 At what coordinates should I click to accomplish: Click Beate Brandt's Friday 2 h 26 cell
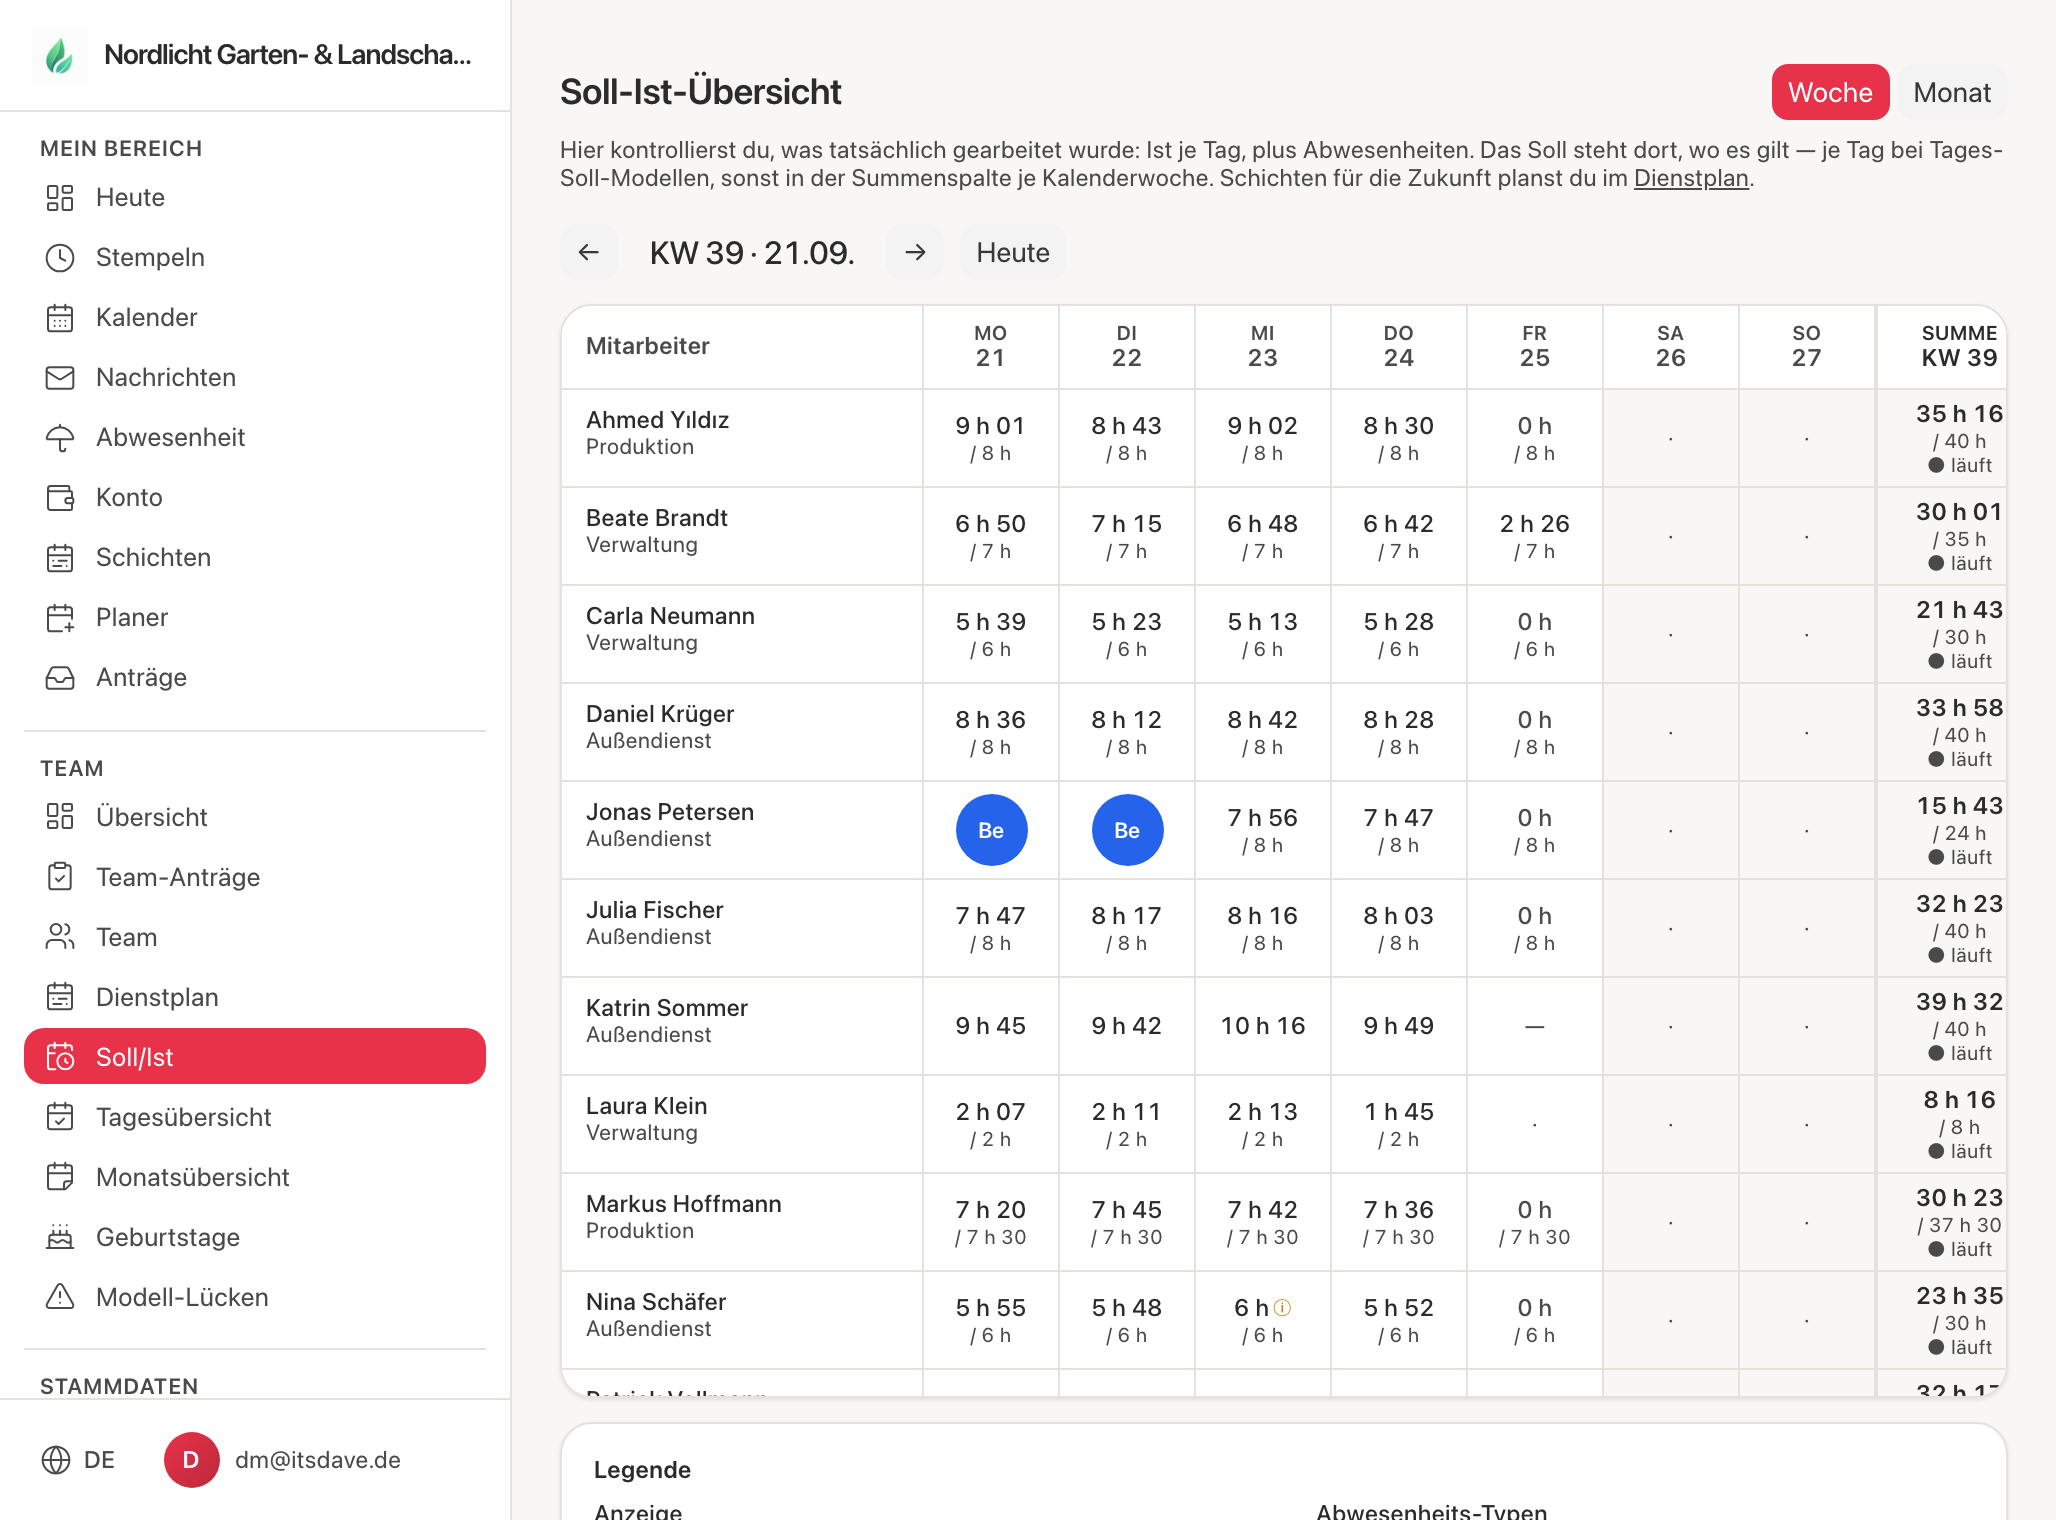point(1534,536)
